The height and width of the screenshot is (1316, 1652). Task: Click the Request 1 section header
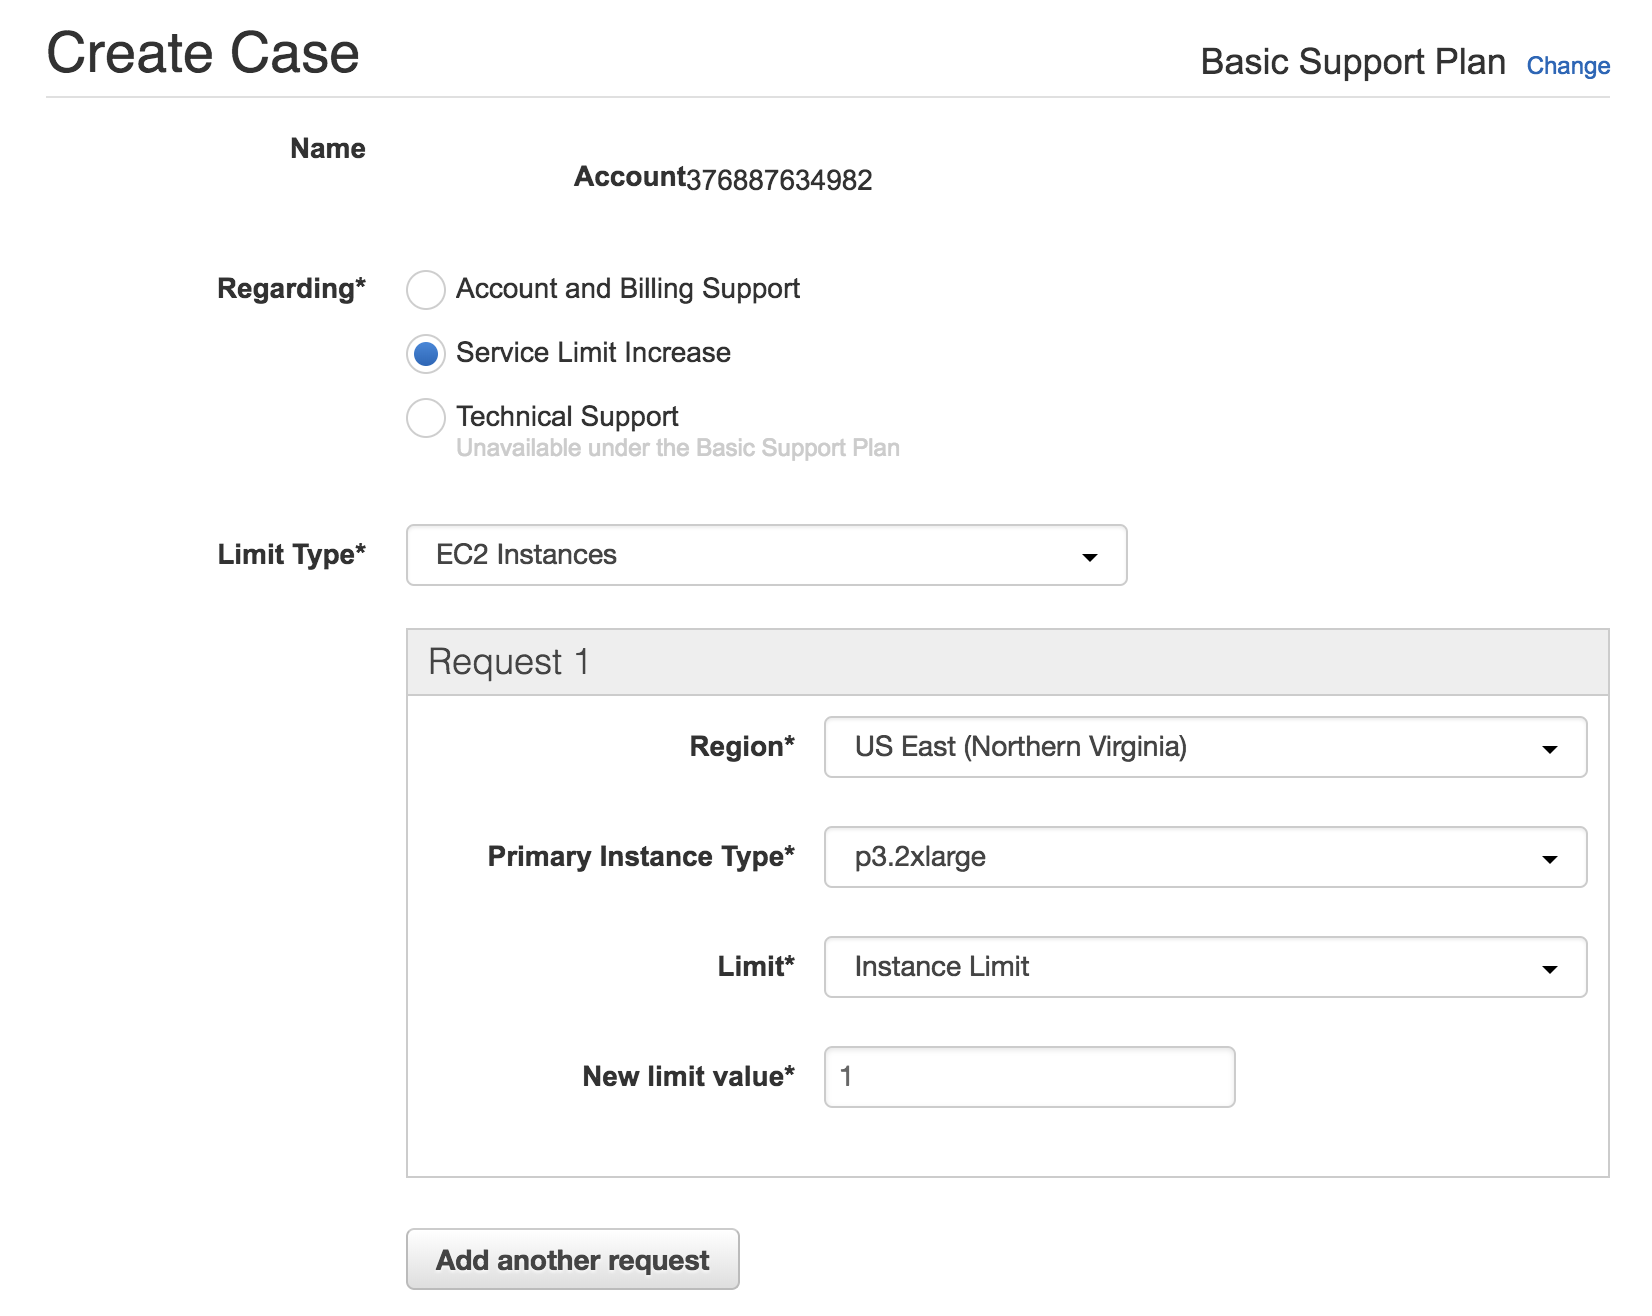pyautogui.click(x=509, y=662)
